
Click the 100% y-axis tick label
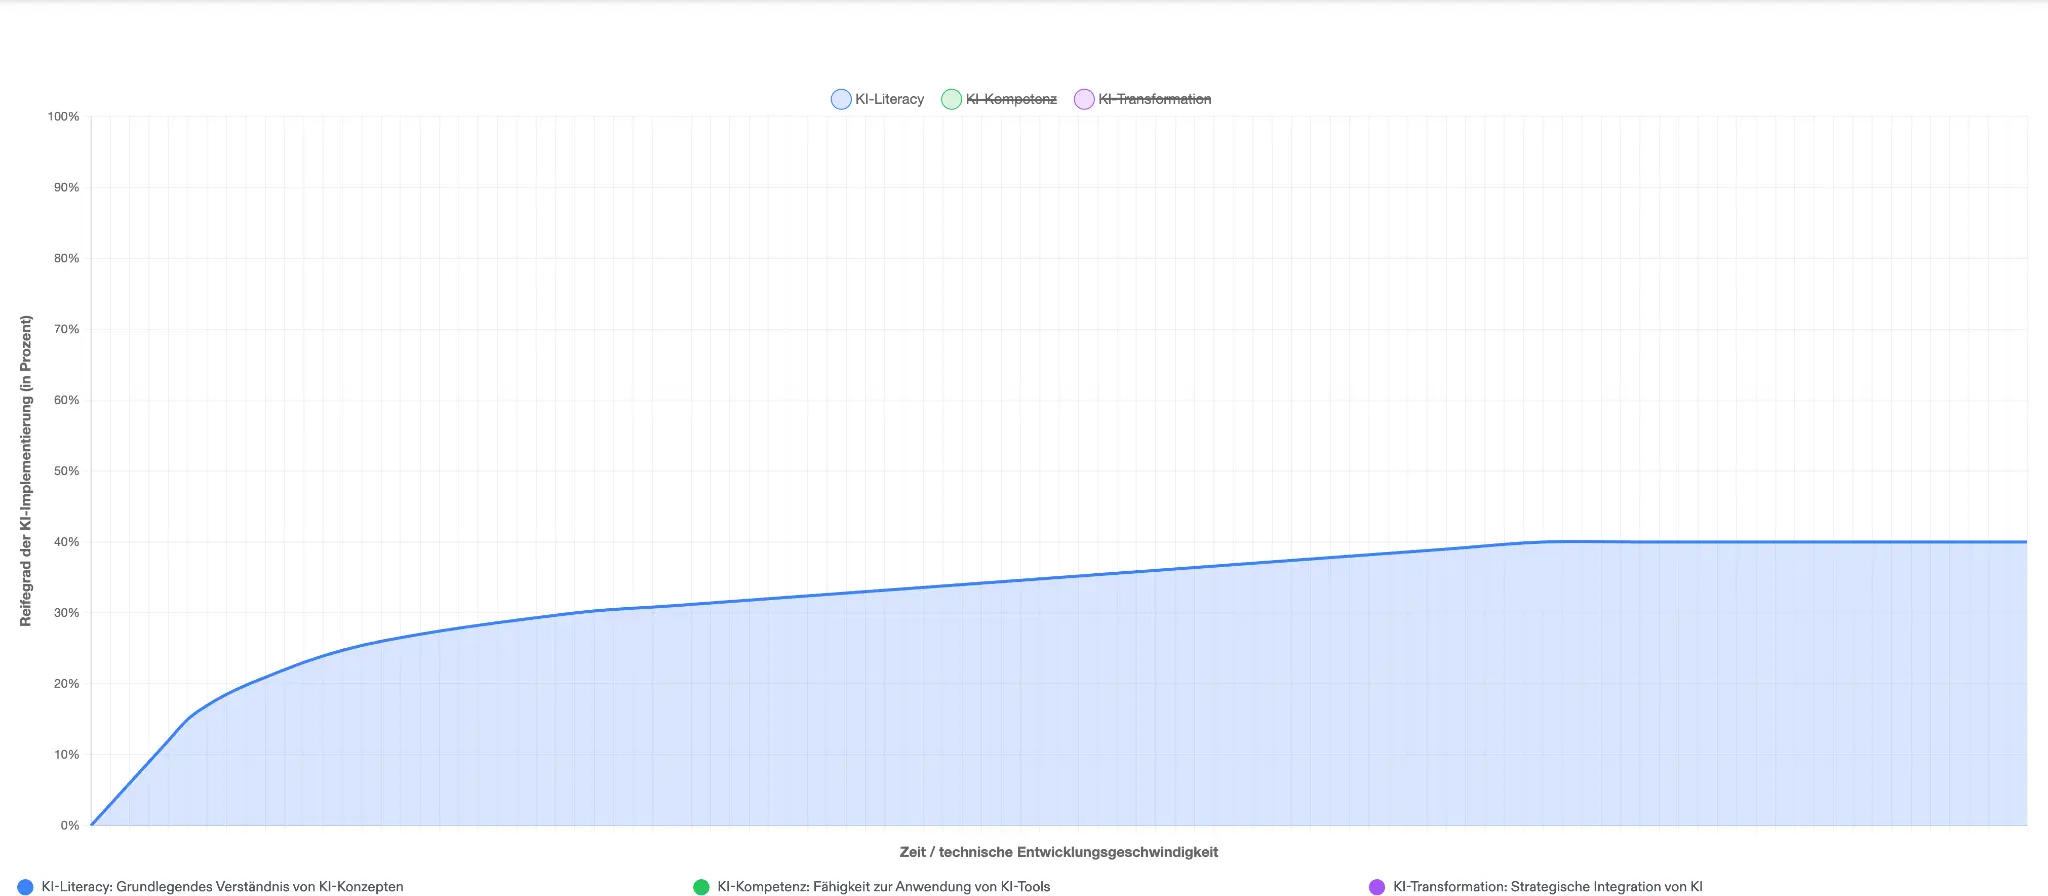(63, 117)
